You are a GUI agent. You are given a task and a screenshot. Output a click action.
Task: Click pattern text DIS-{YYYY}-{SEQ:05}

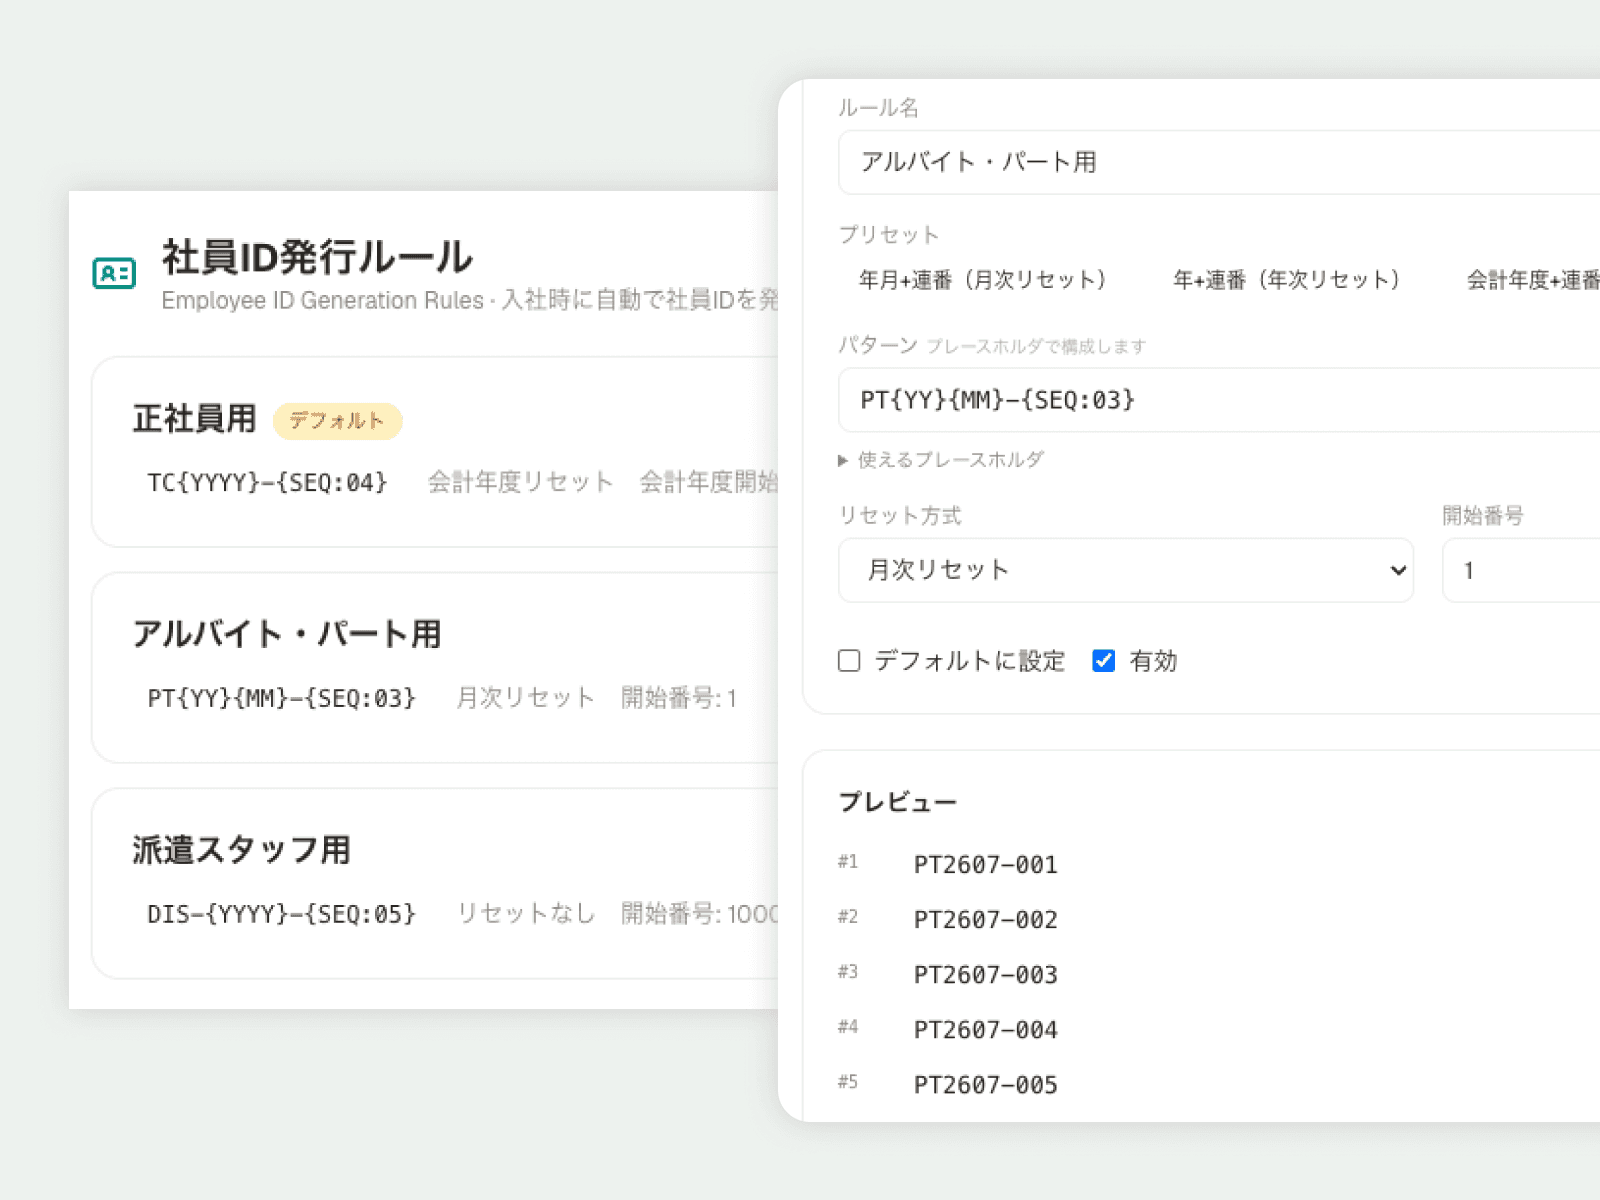point(281,914)
